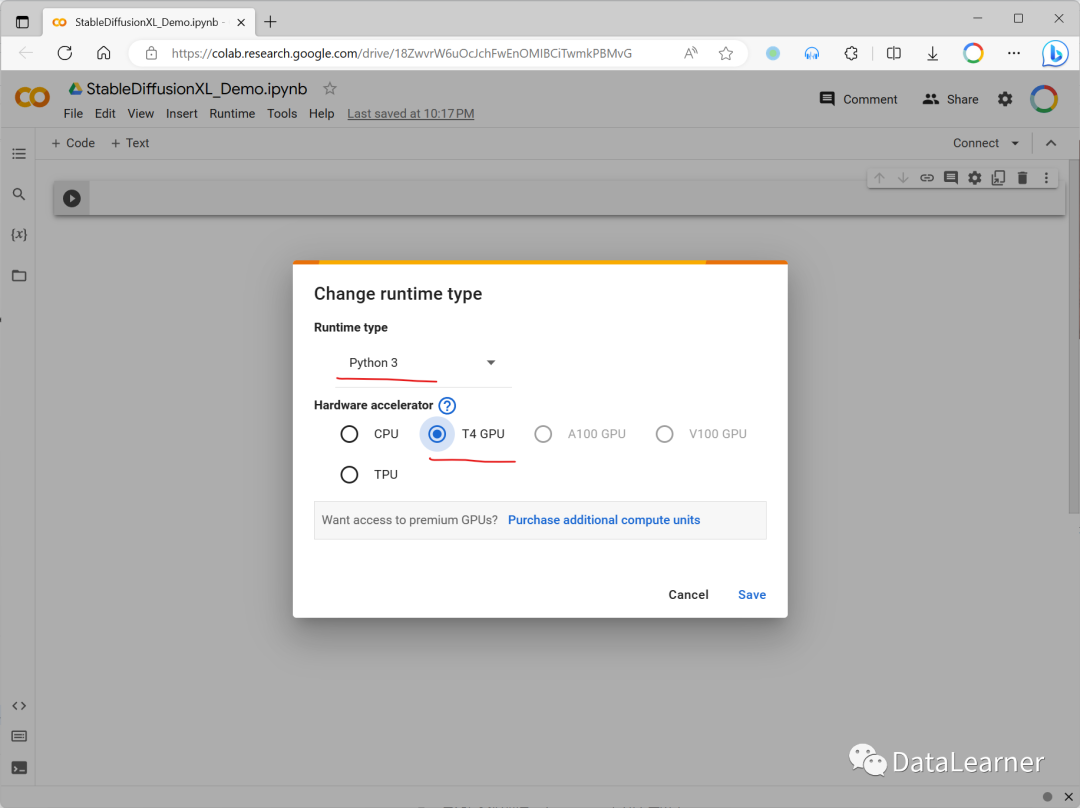Select the CPU radio button

coord(349,434)
